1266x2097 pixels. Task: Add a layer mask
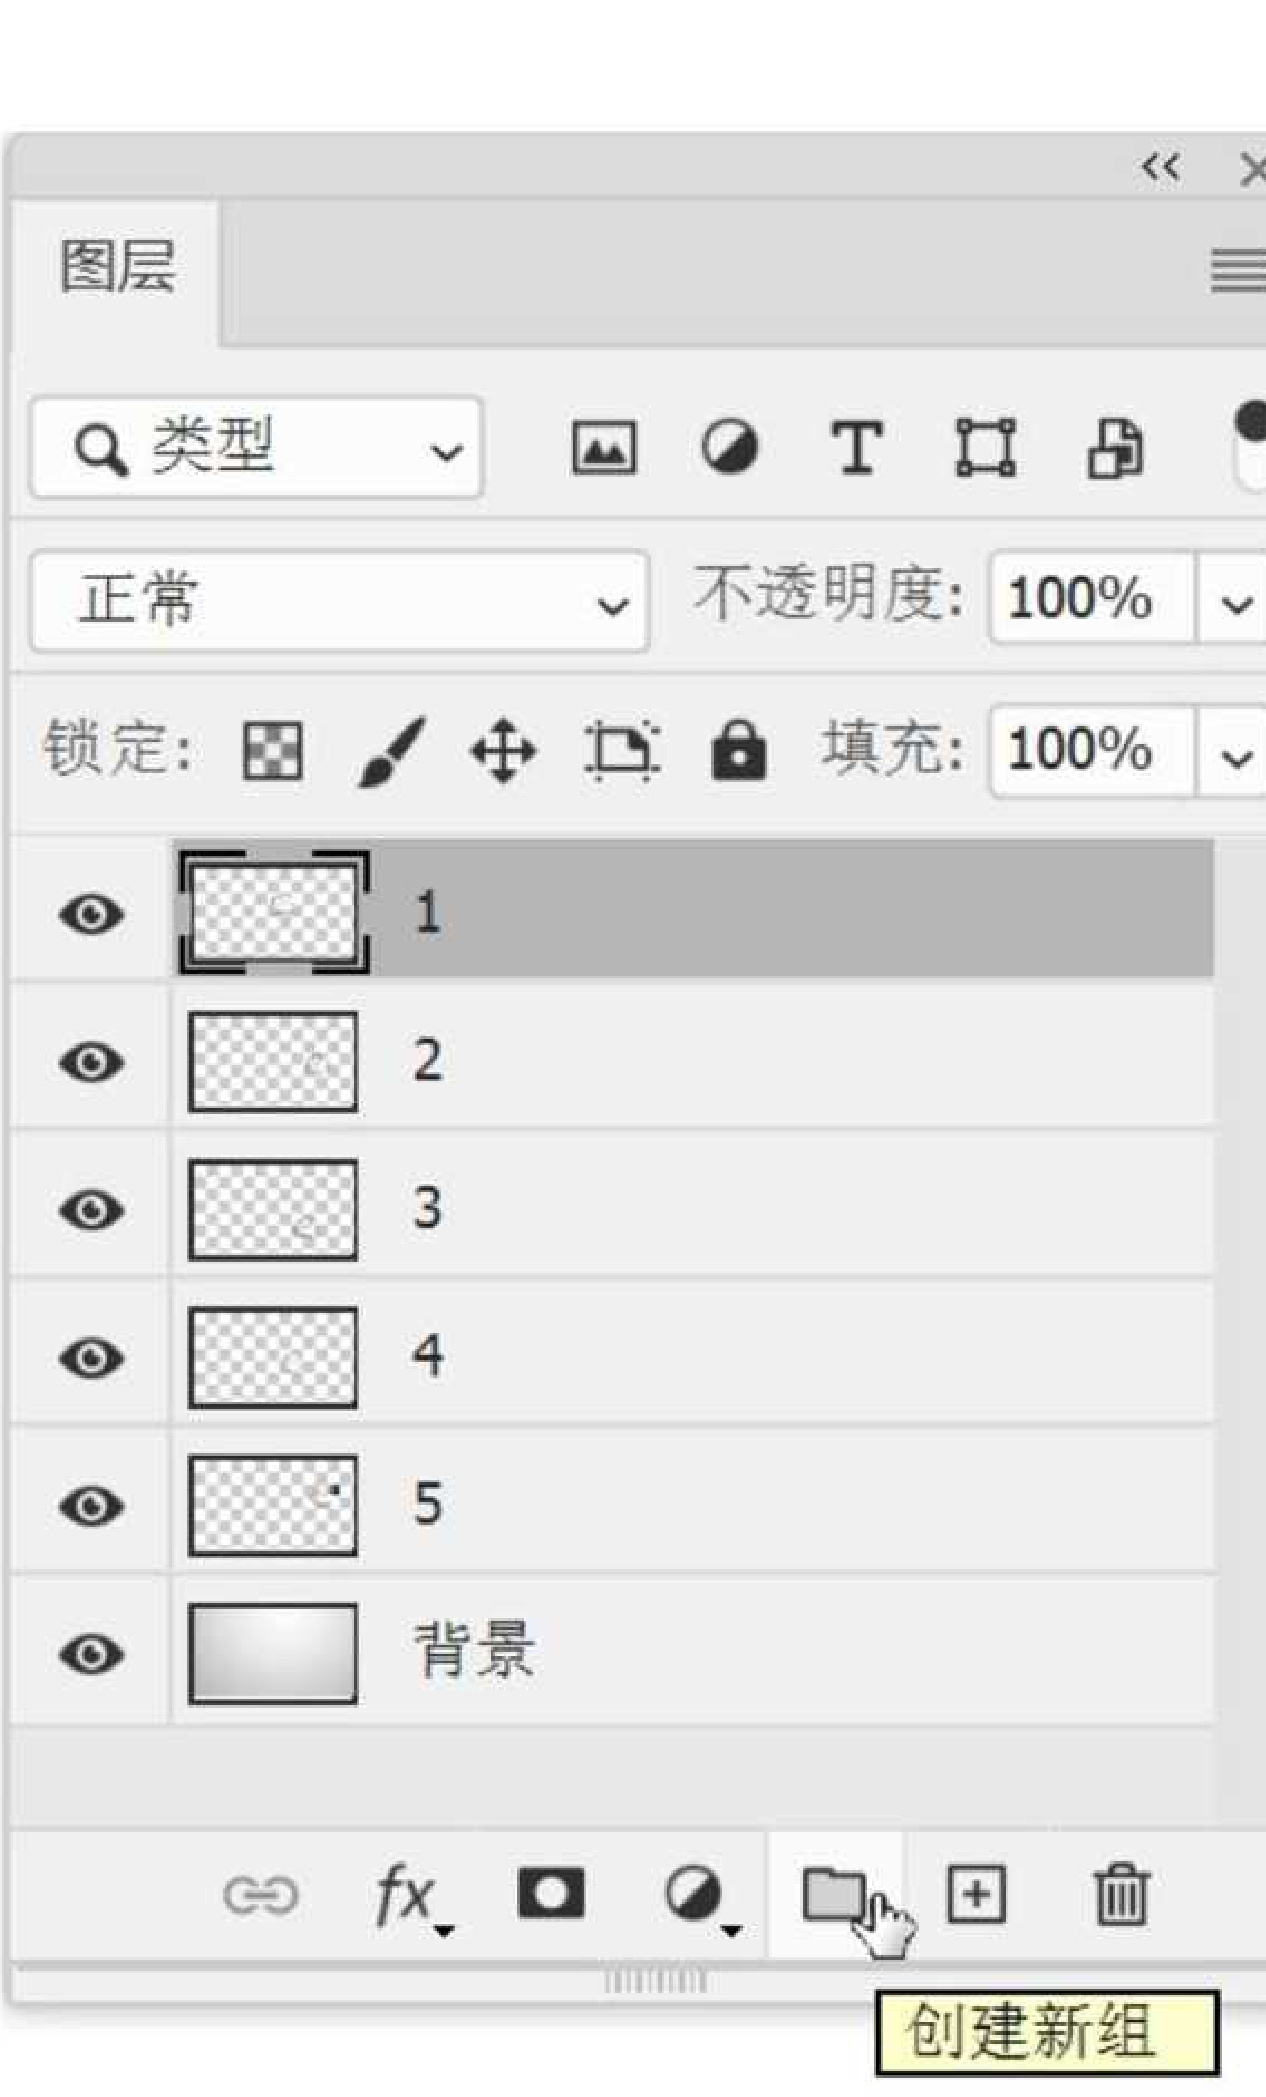551,1893
